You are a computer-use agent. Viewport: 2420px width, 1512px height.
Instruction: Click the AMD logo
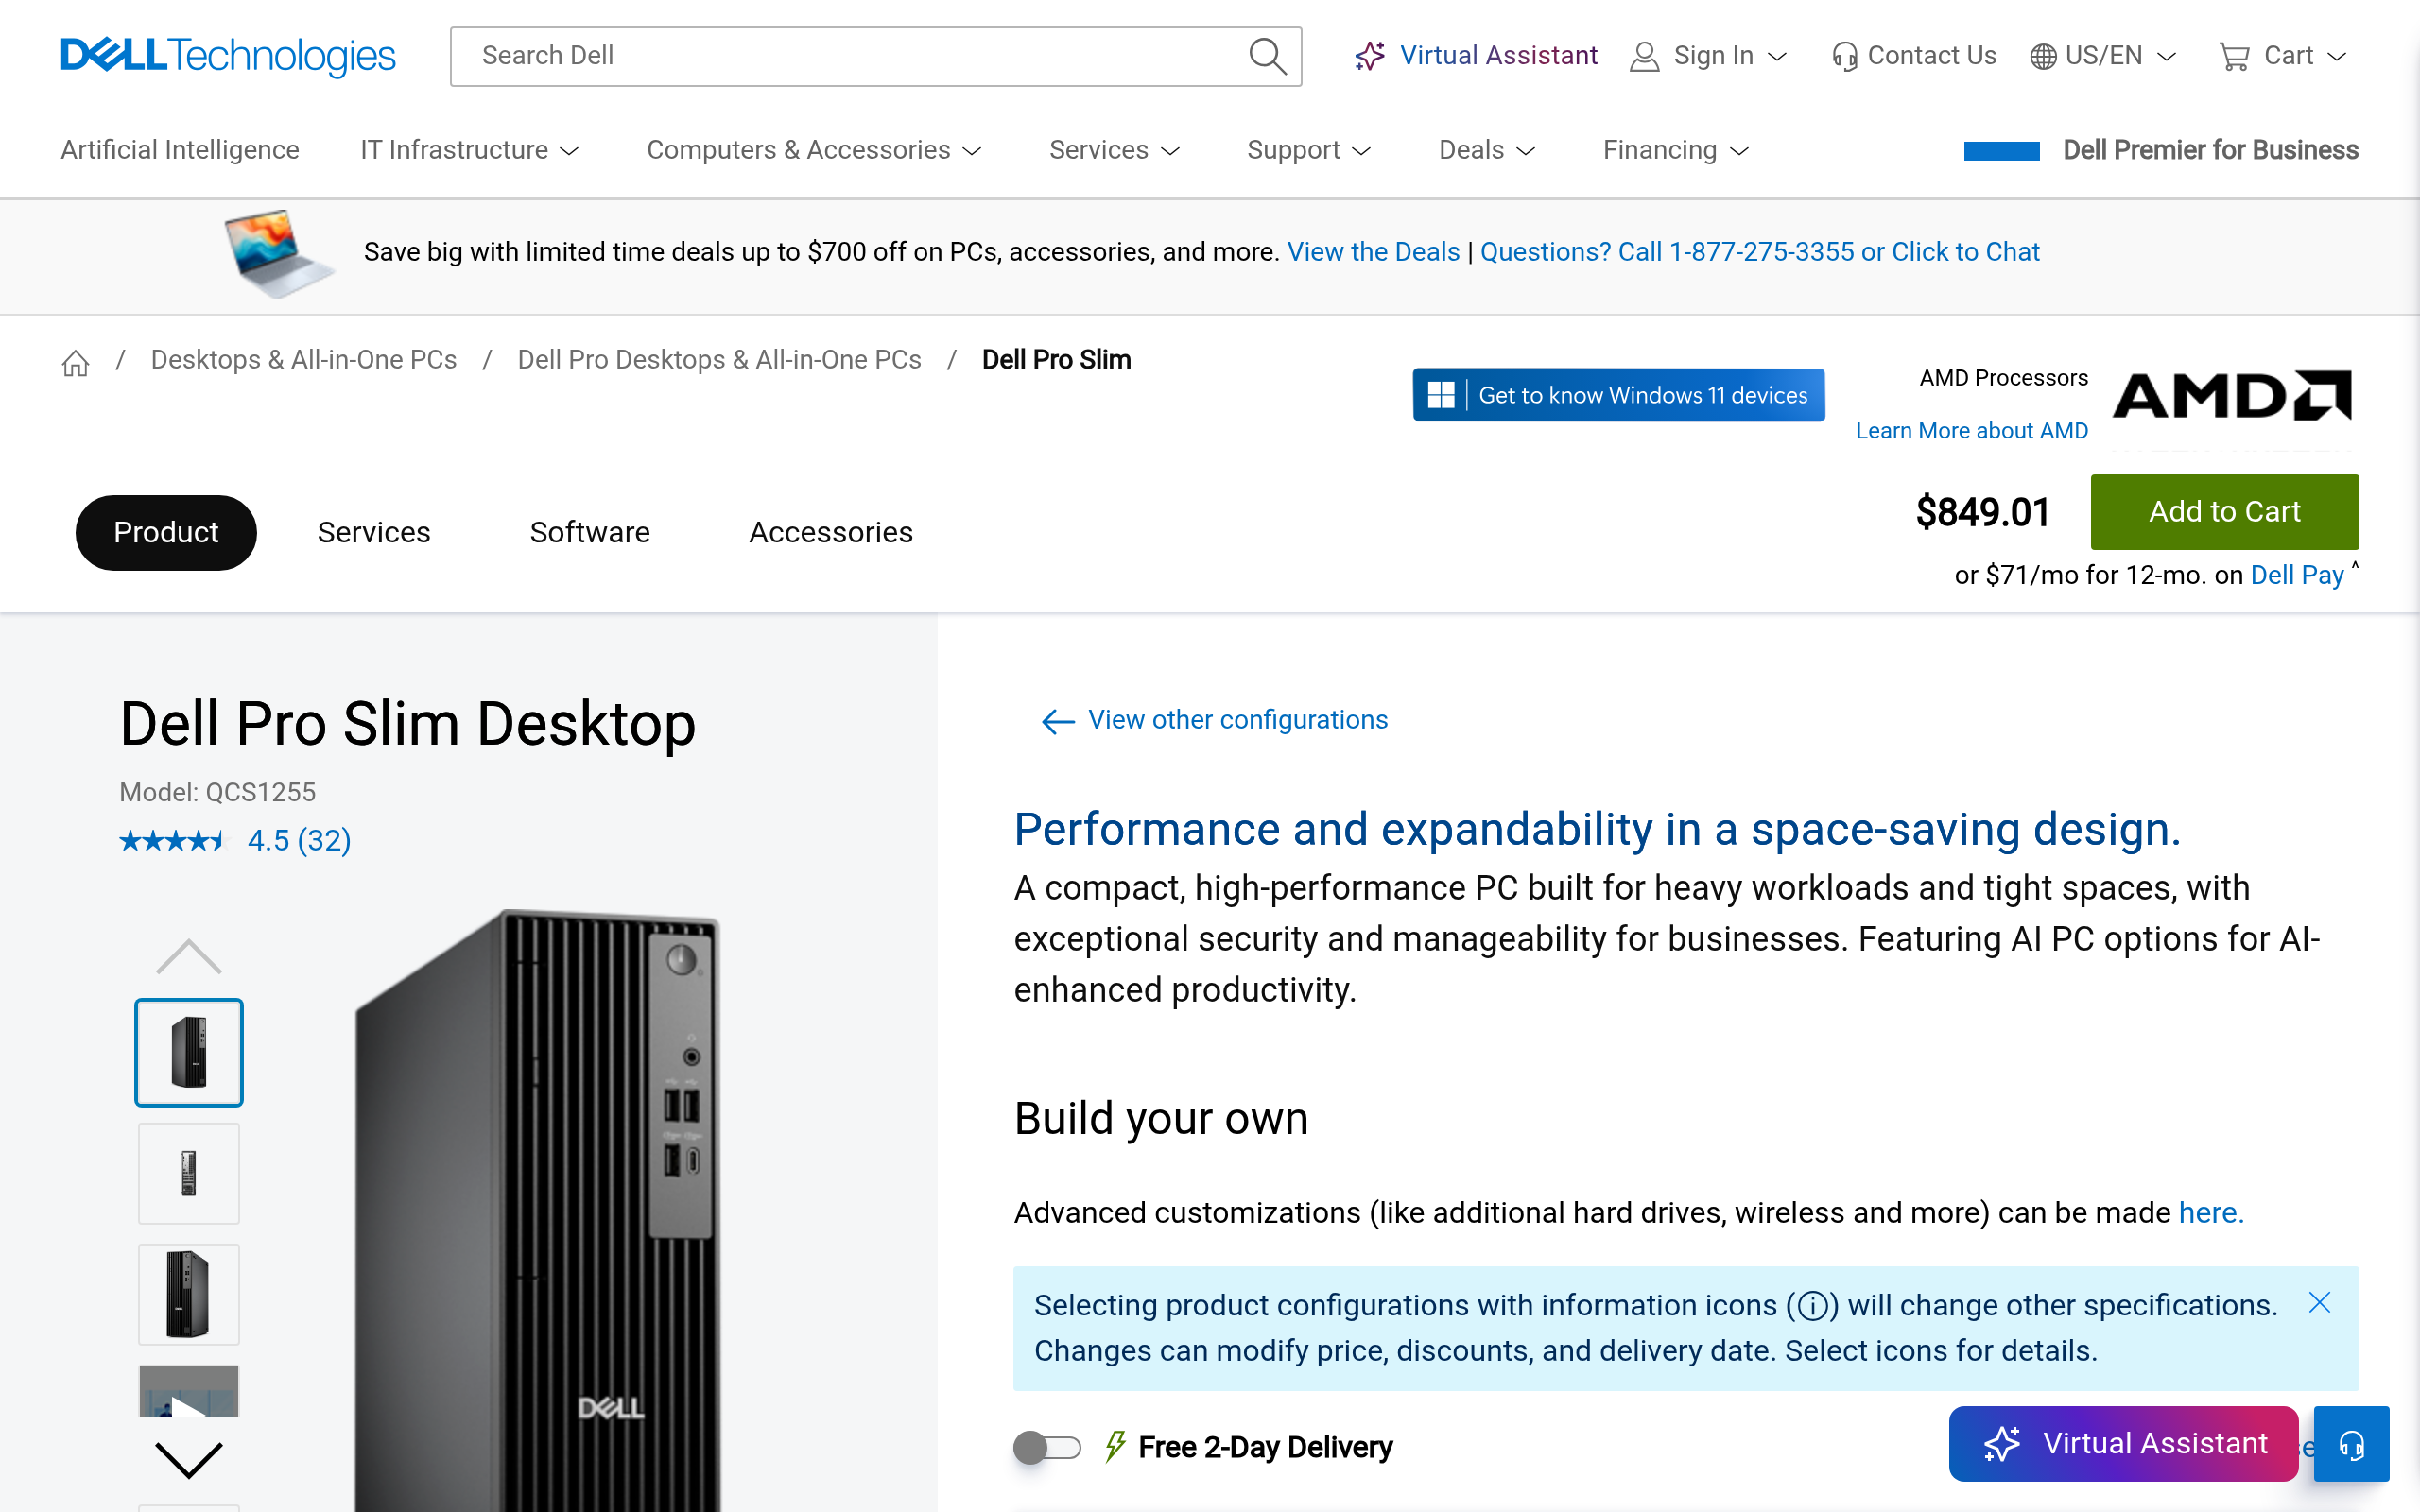click(x=2232, y=396)
